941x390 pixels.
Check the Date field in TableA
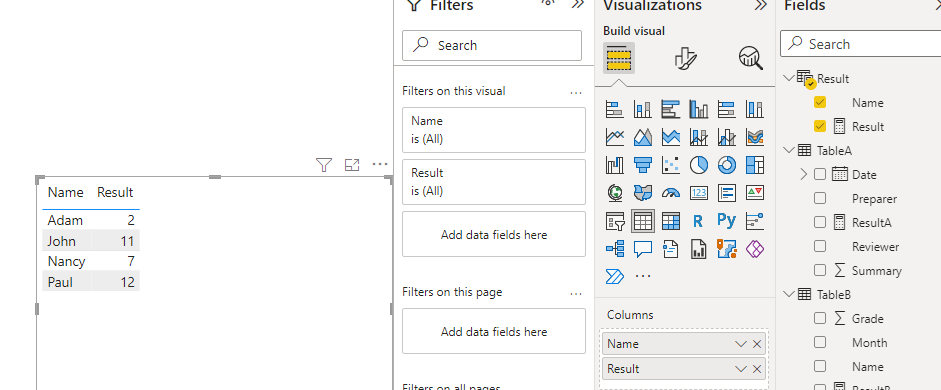pos(820,175)
